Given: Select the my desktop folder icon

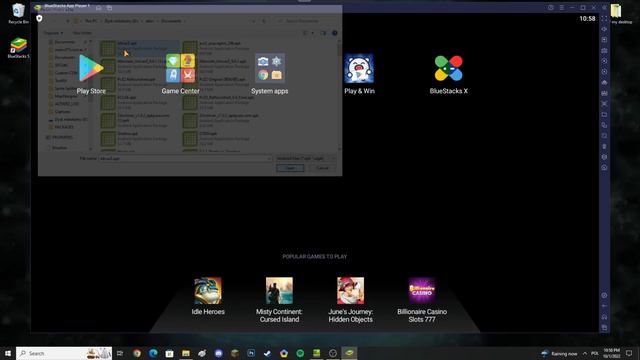Looking at the screenshot, I should 621,13.
